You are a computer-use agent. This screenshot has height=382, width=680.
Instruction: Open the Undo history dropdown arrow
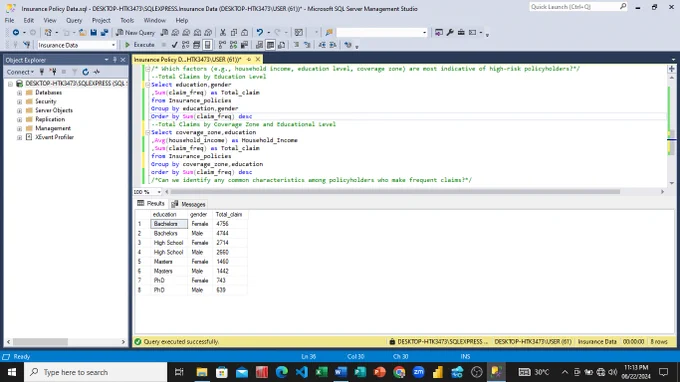coord(268,33)
